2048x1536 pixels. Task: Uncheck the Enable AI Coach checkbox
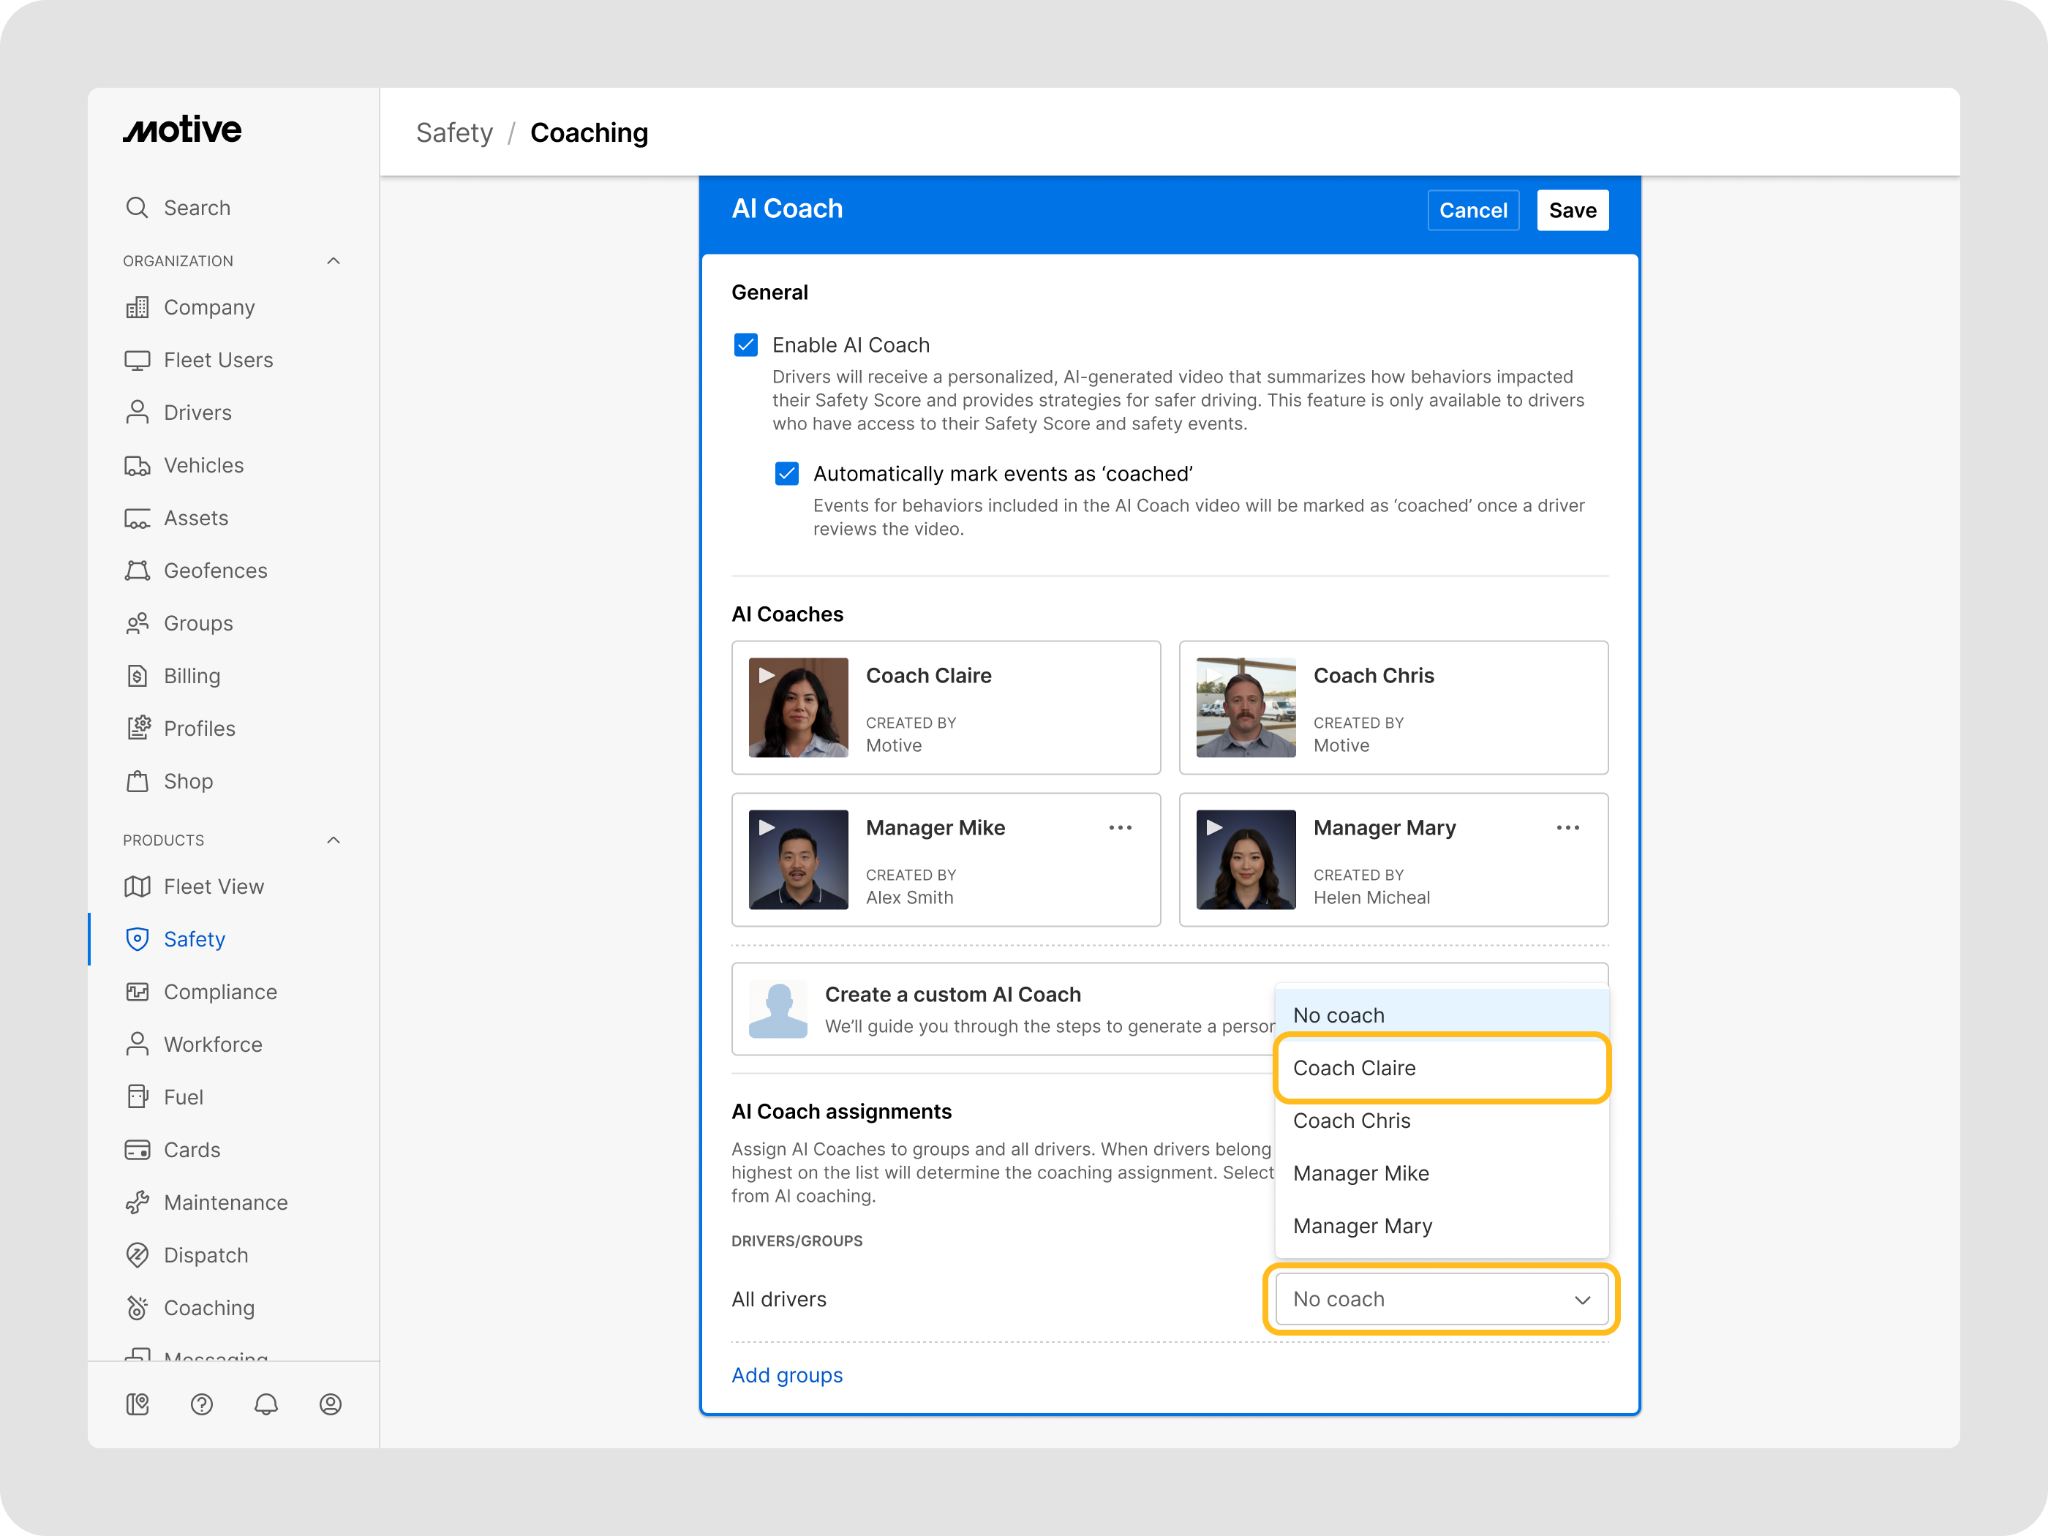[746, 345]
